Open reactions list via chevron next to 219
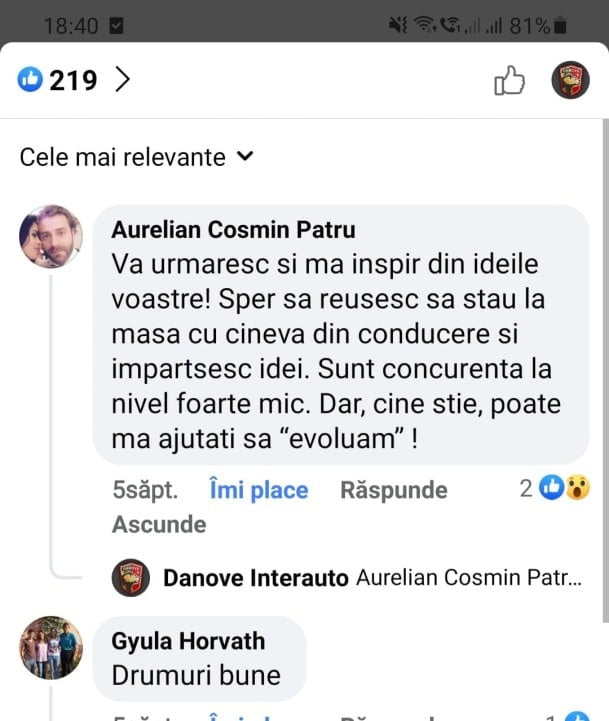Screen dimensions: 609x721 [x=123, y=81]
